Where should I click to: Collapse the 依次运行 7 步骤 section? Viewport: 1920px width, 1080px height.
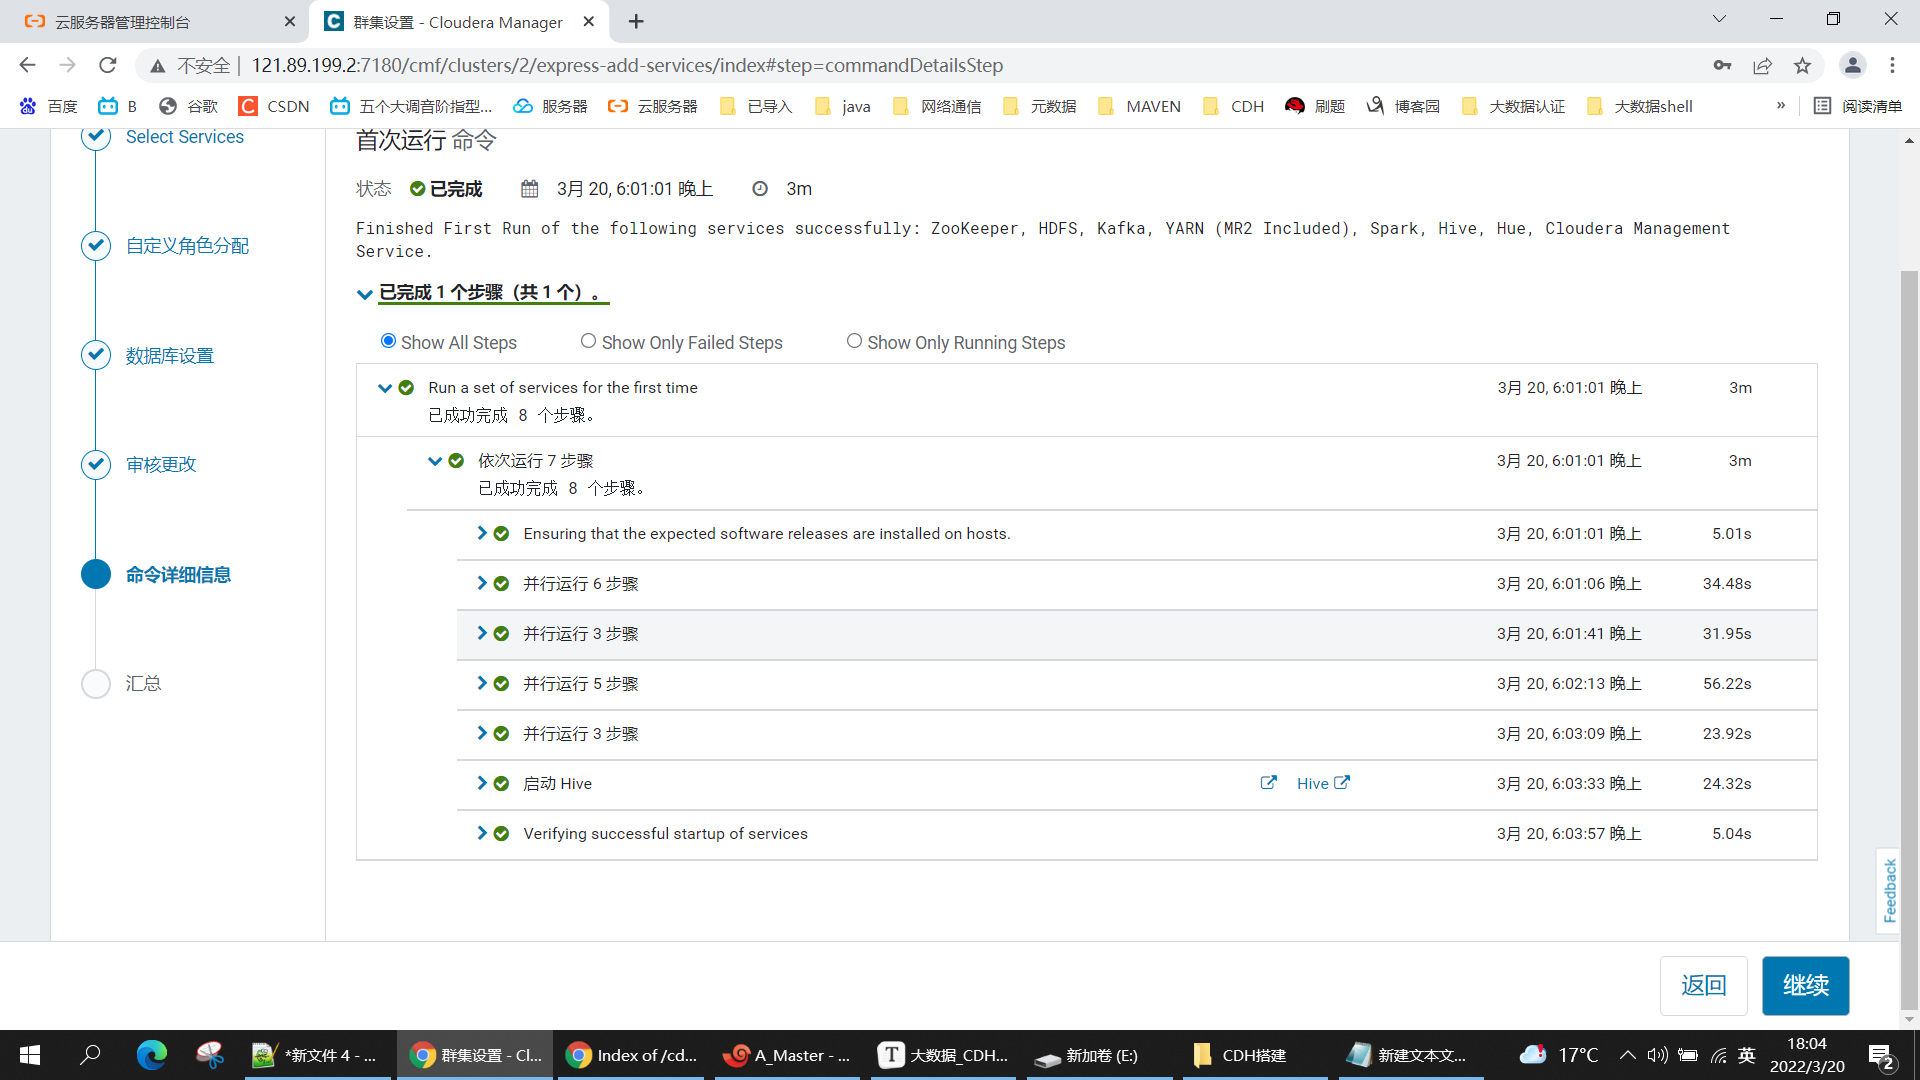point(435,461)
